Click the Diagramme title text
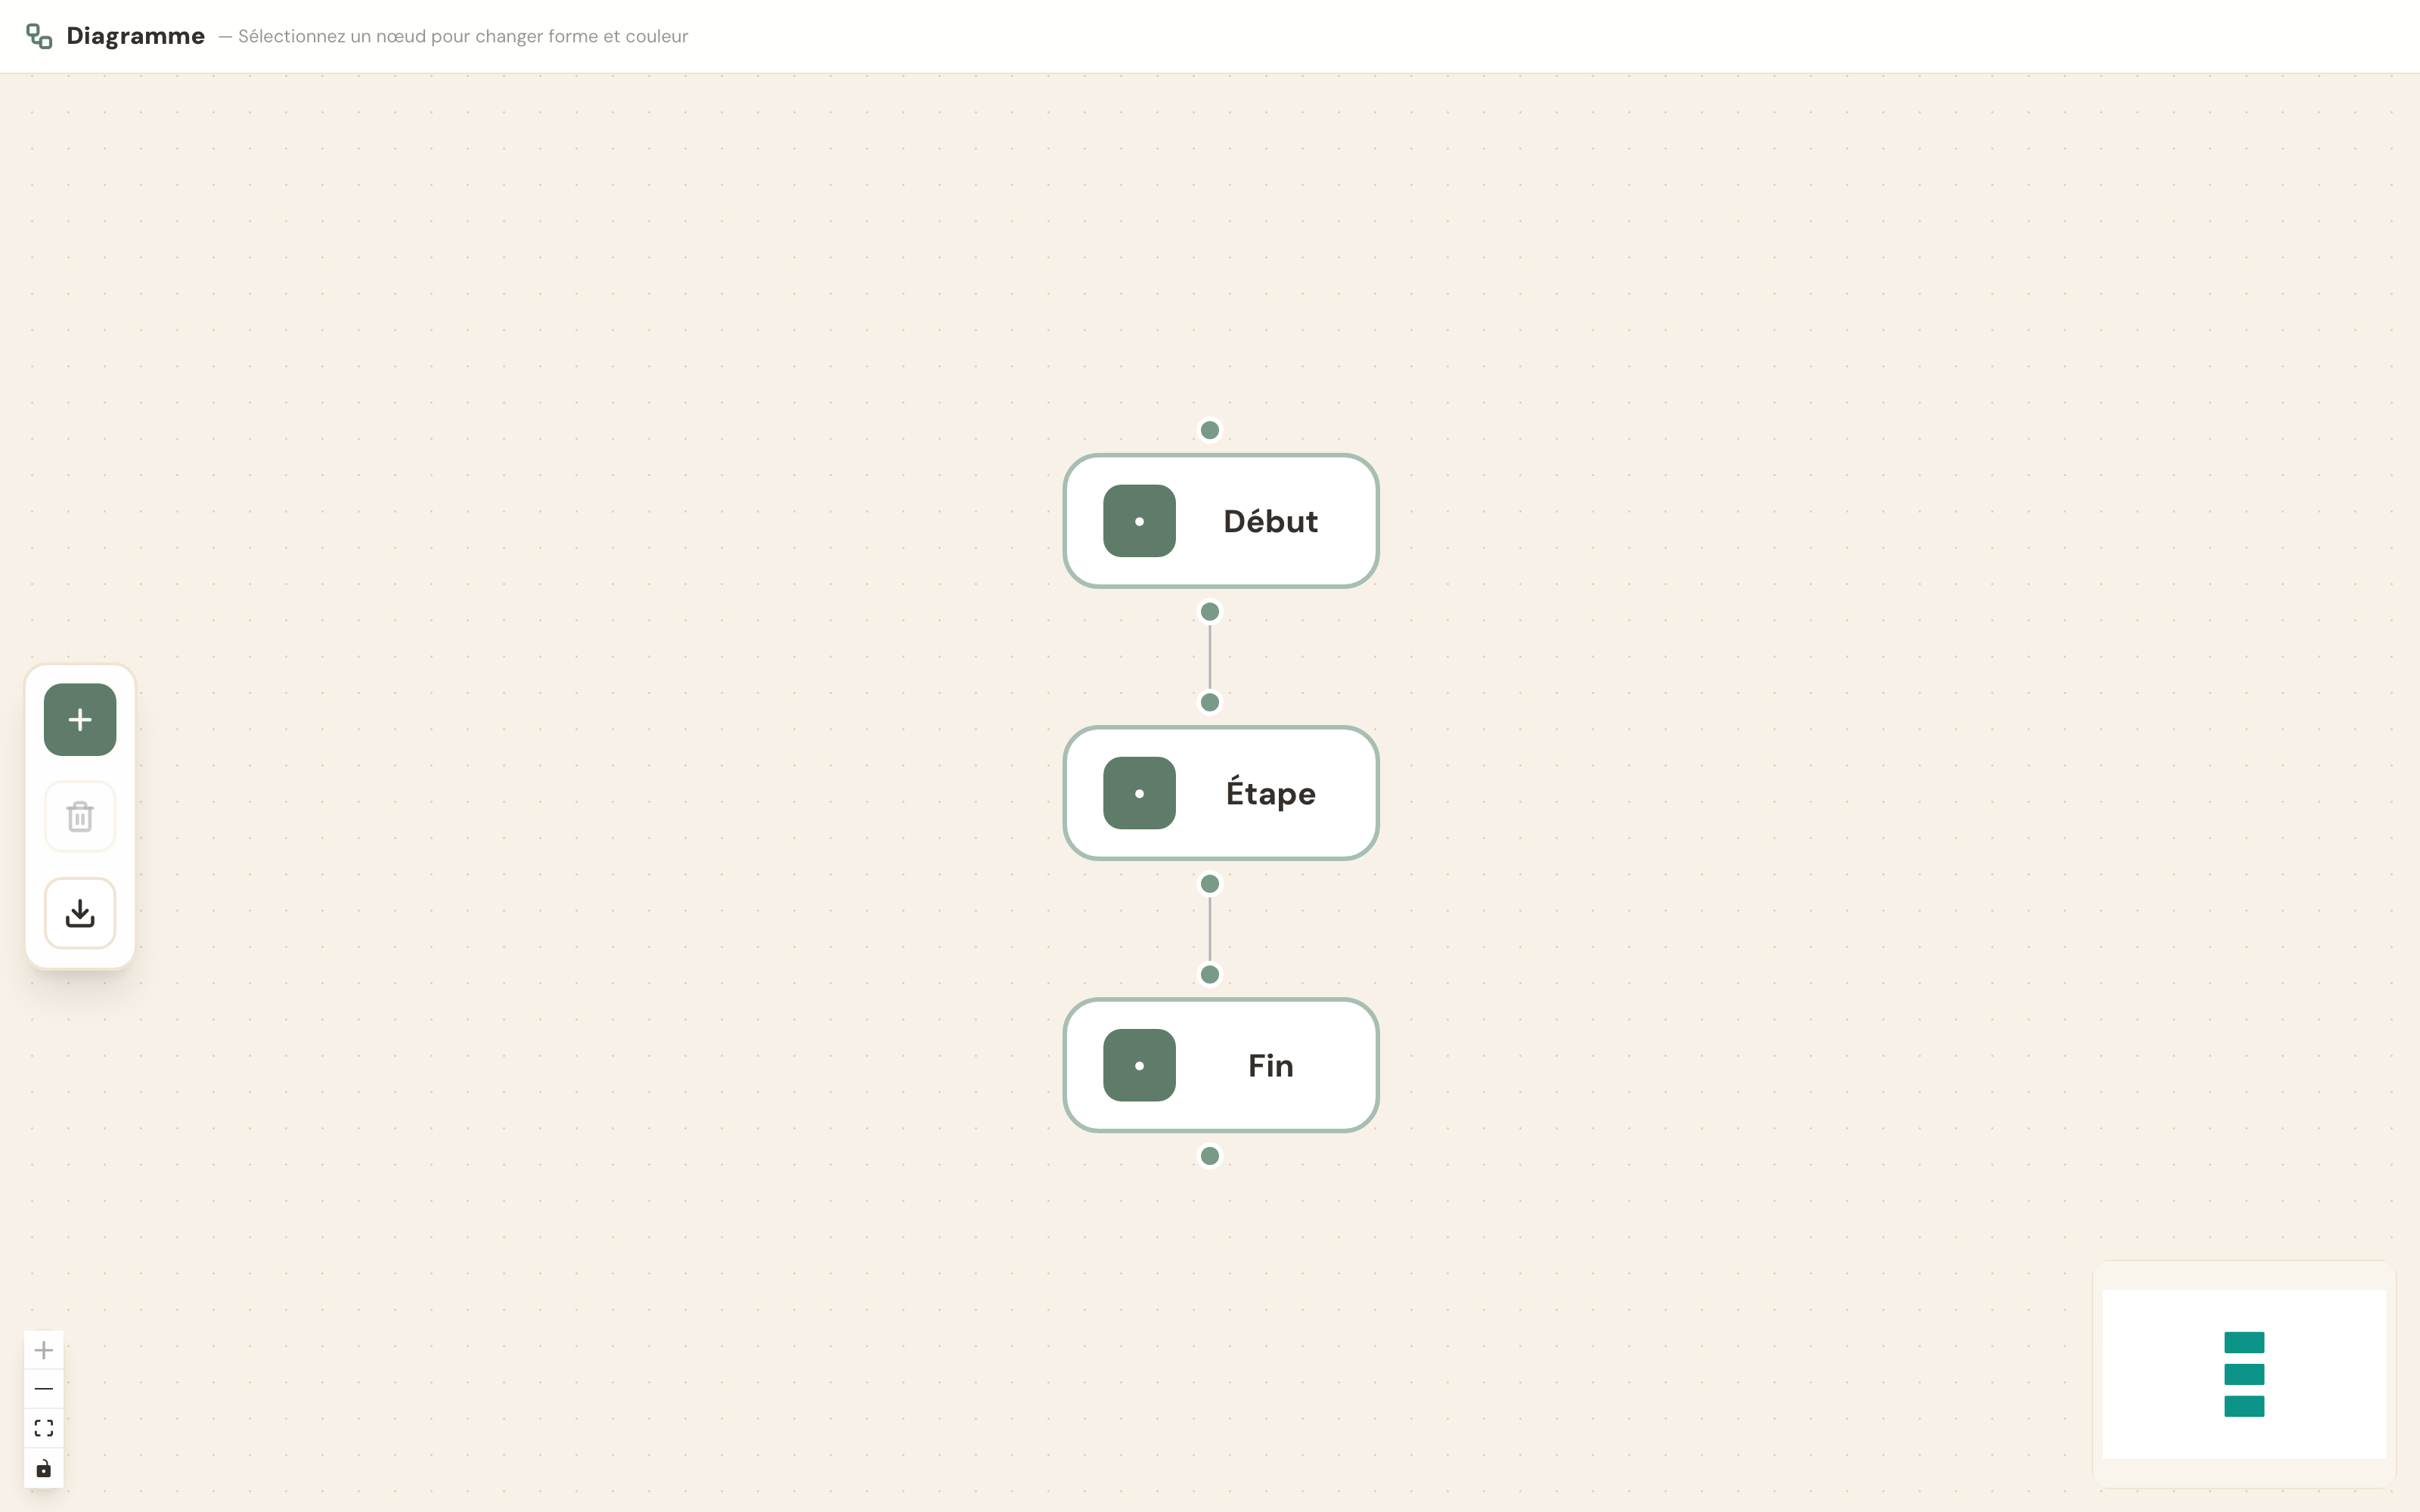Image resolution: width=2420 pixels, height=1512 pixels. click(x=135, y=36)
